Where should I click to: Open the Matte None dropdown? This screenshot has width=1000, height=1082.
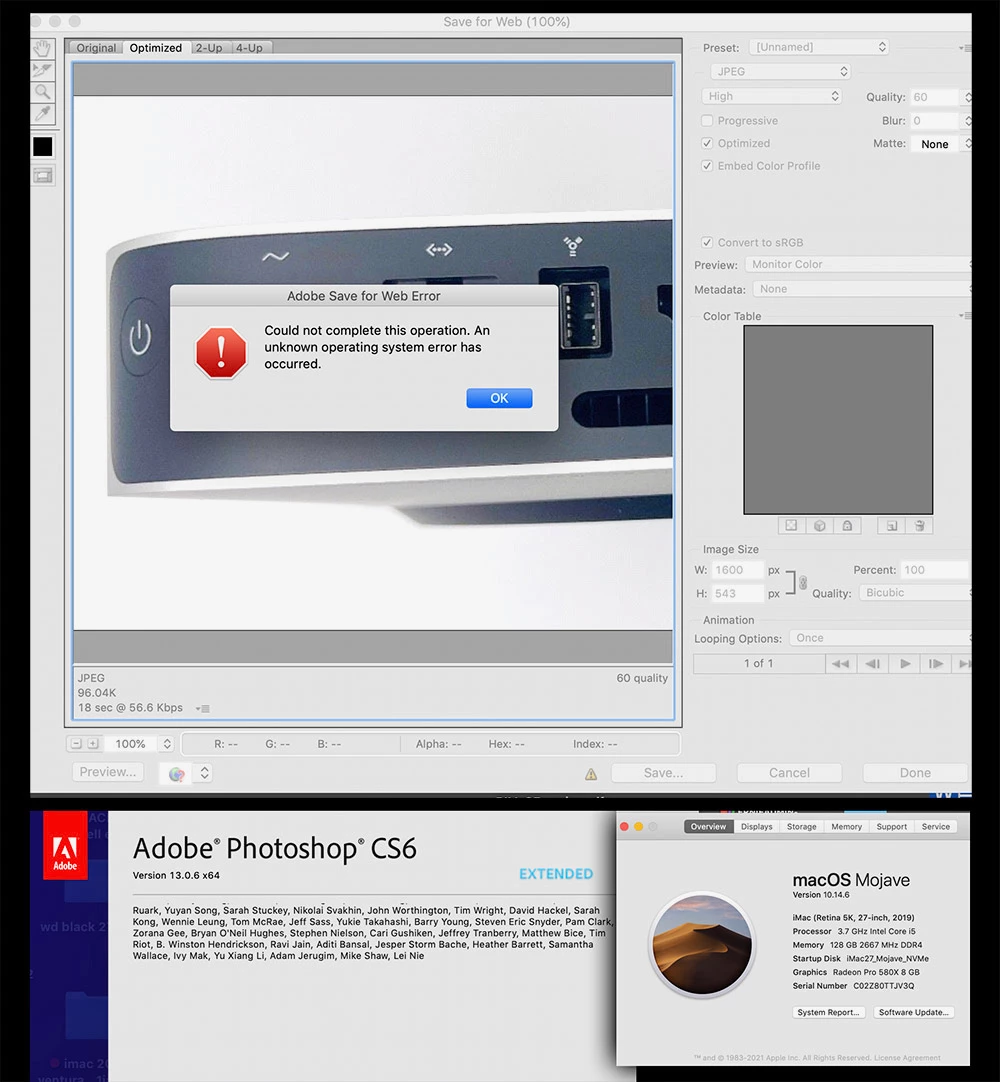point(942,144)
